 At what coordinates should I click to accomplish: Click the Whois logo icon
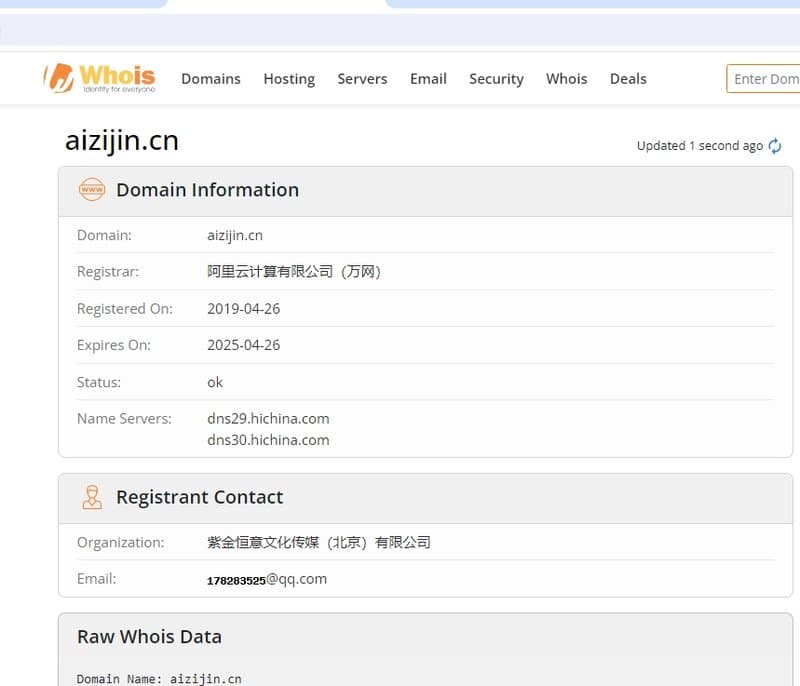99,78
